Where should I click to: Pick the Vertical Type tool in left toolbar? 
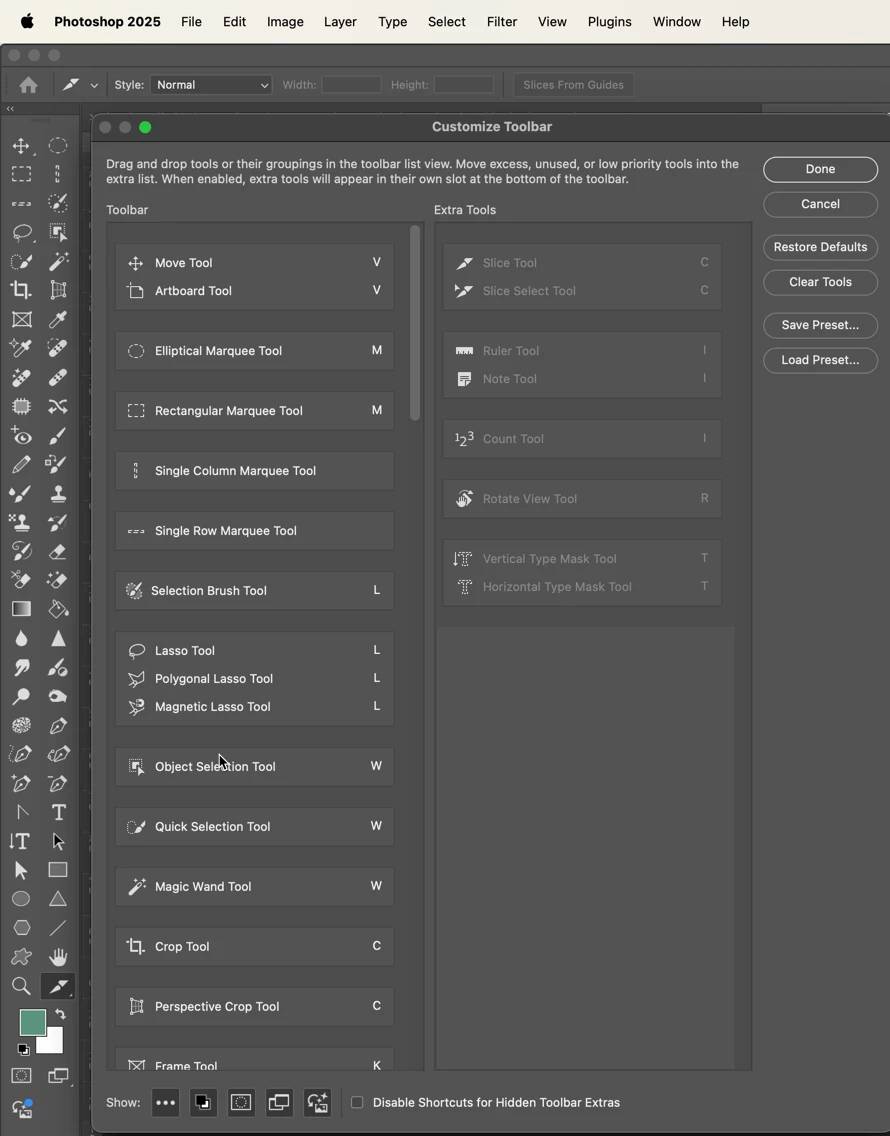(x=20, y=841)
